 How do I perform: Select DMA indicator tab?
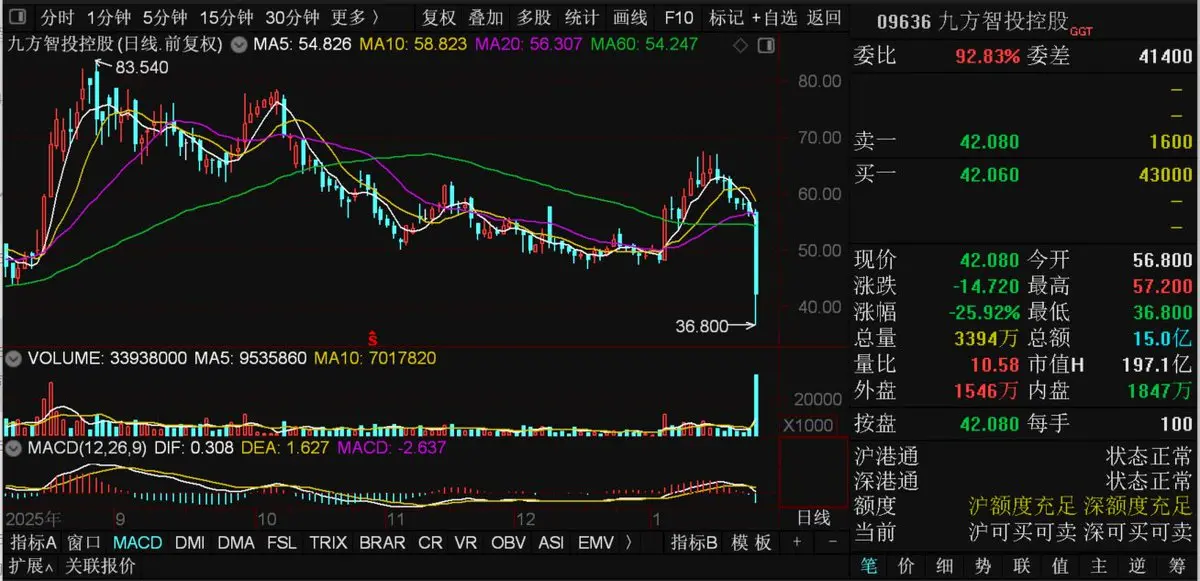click(236, 542)
